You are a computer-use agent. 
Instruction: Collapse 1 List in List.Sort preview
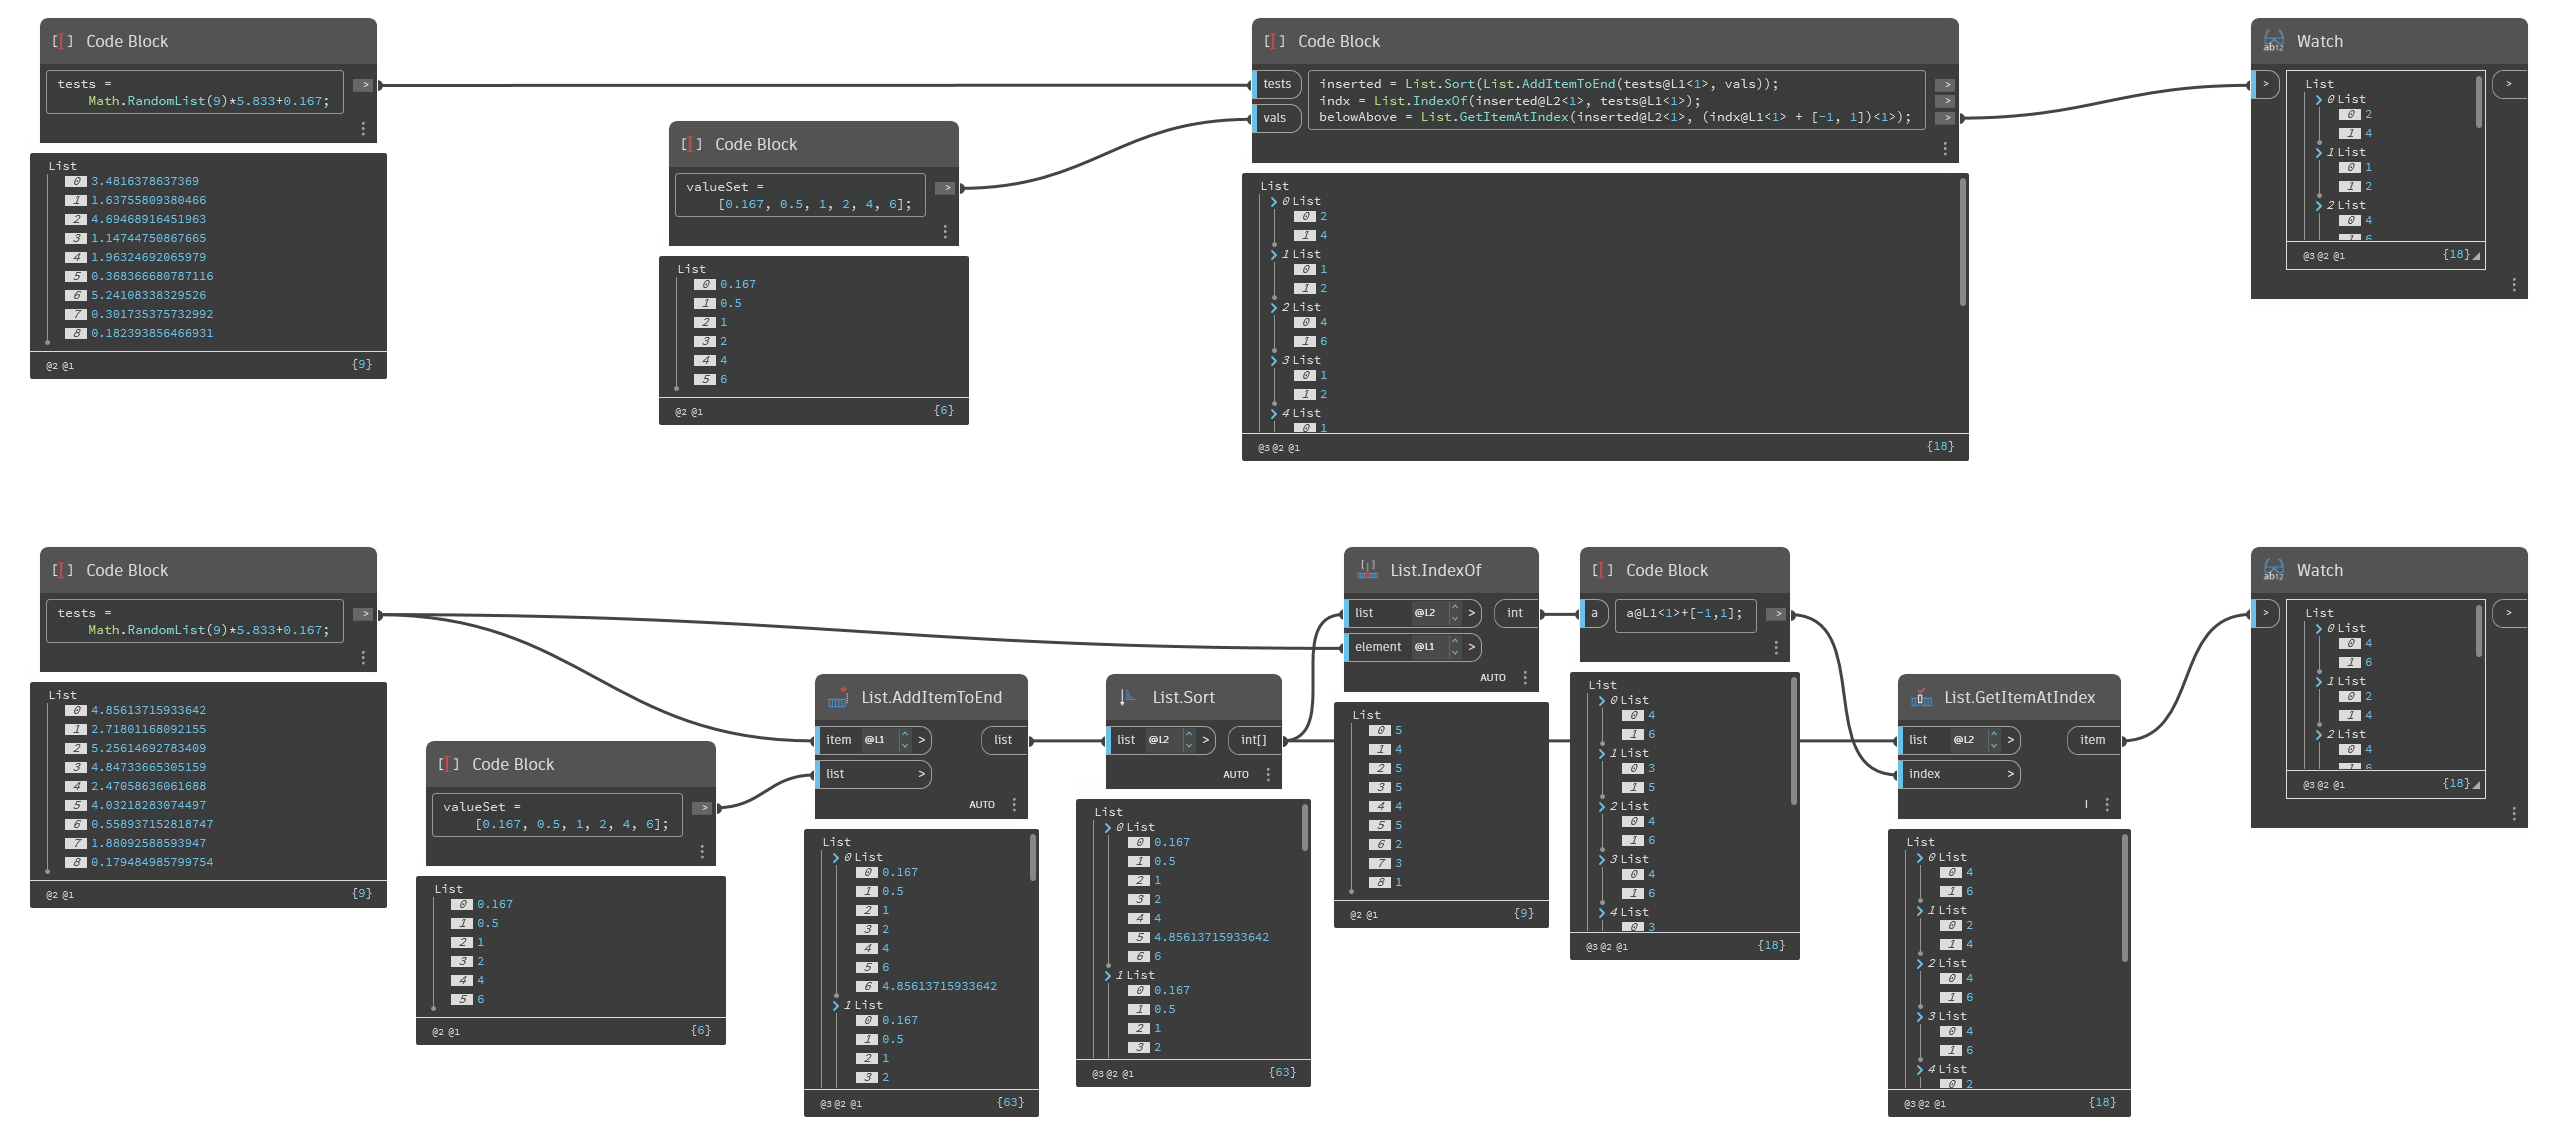coord(1108,975)
